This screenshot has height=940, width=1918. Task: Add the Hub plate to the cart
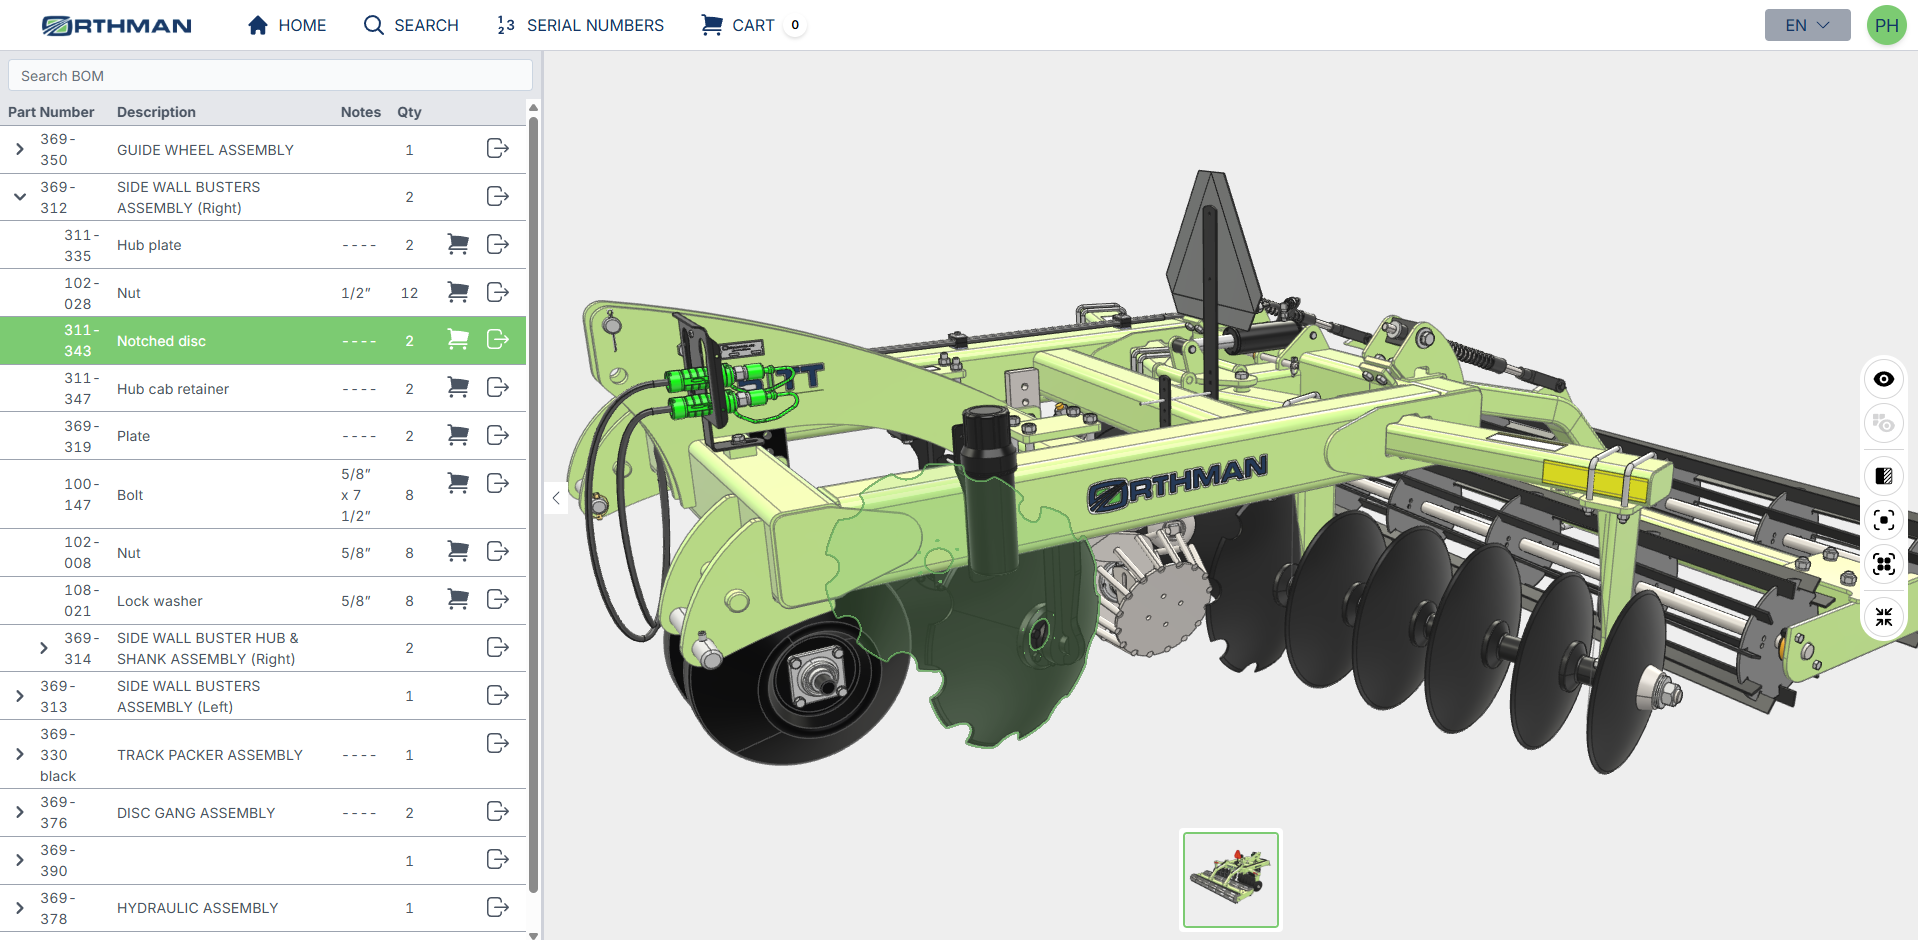458,244
